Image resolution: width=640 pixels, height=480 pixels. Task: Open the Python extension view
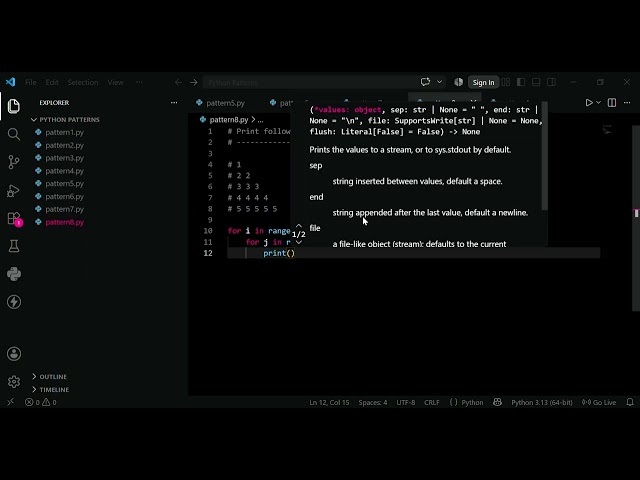point(13,274)
